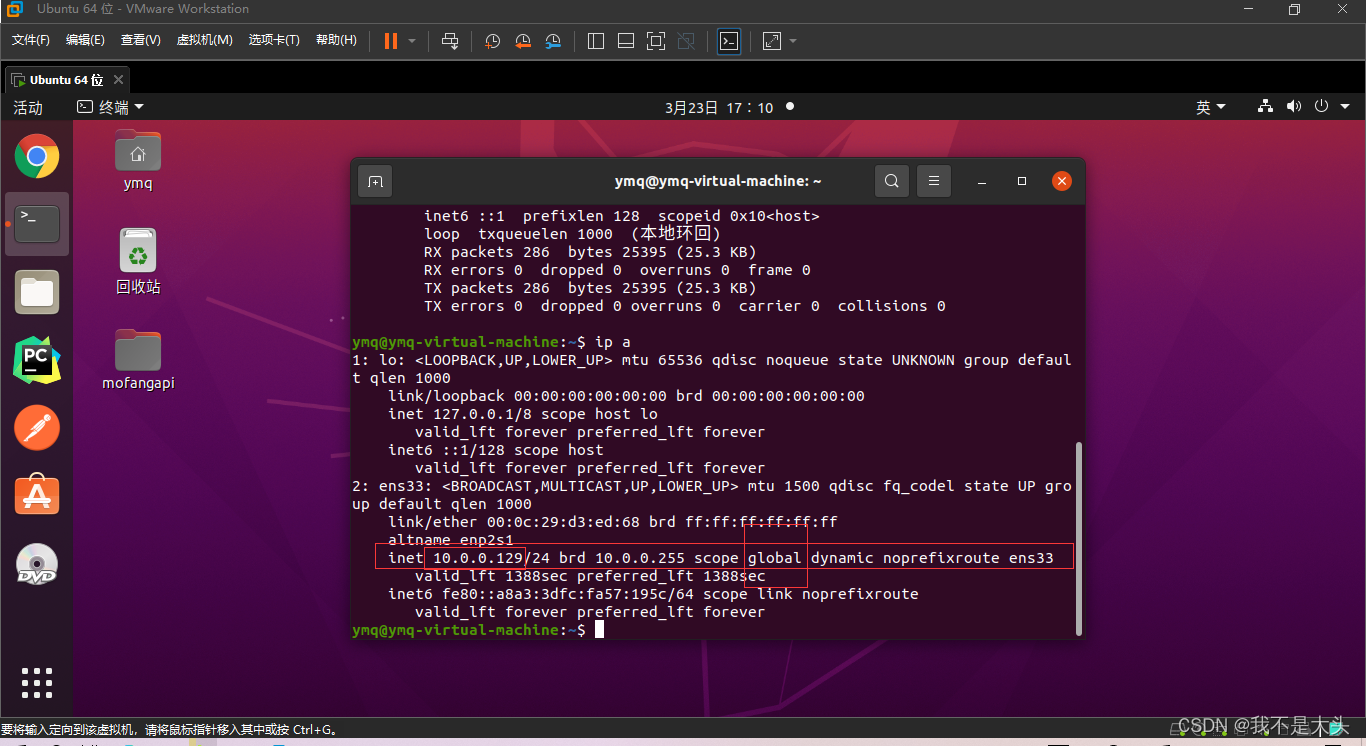Take a snapshot of this virtual machine
Image resolution: width=1366 pixels, height=746 pixels.
click(493, 41)
